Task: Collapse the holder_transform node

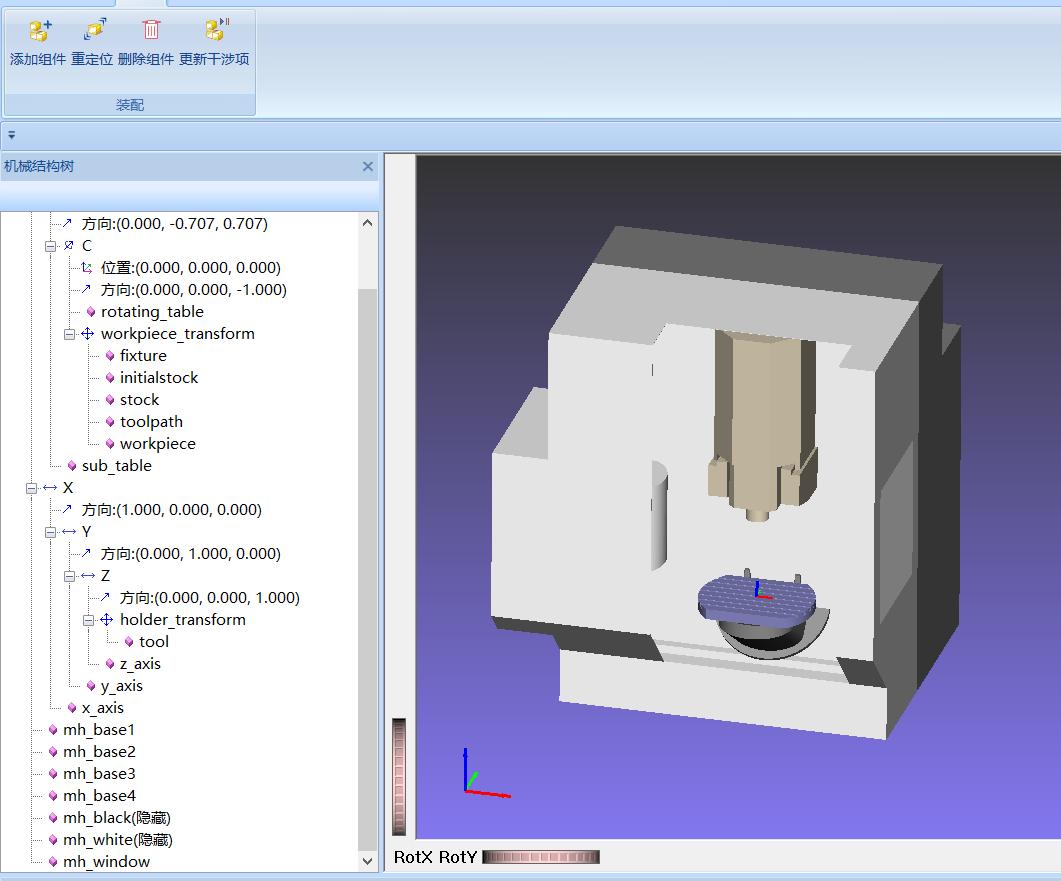Action: click(89, 620)
